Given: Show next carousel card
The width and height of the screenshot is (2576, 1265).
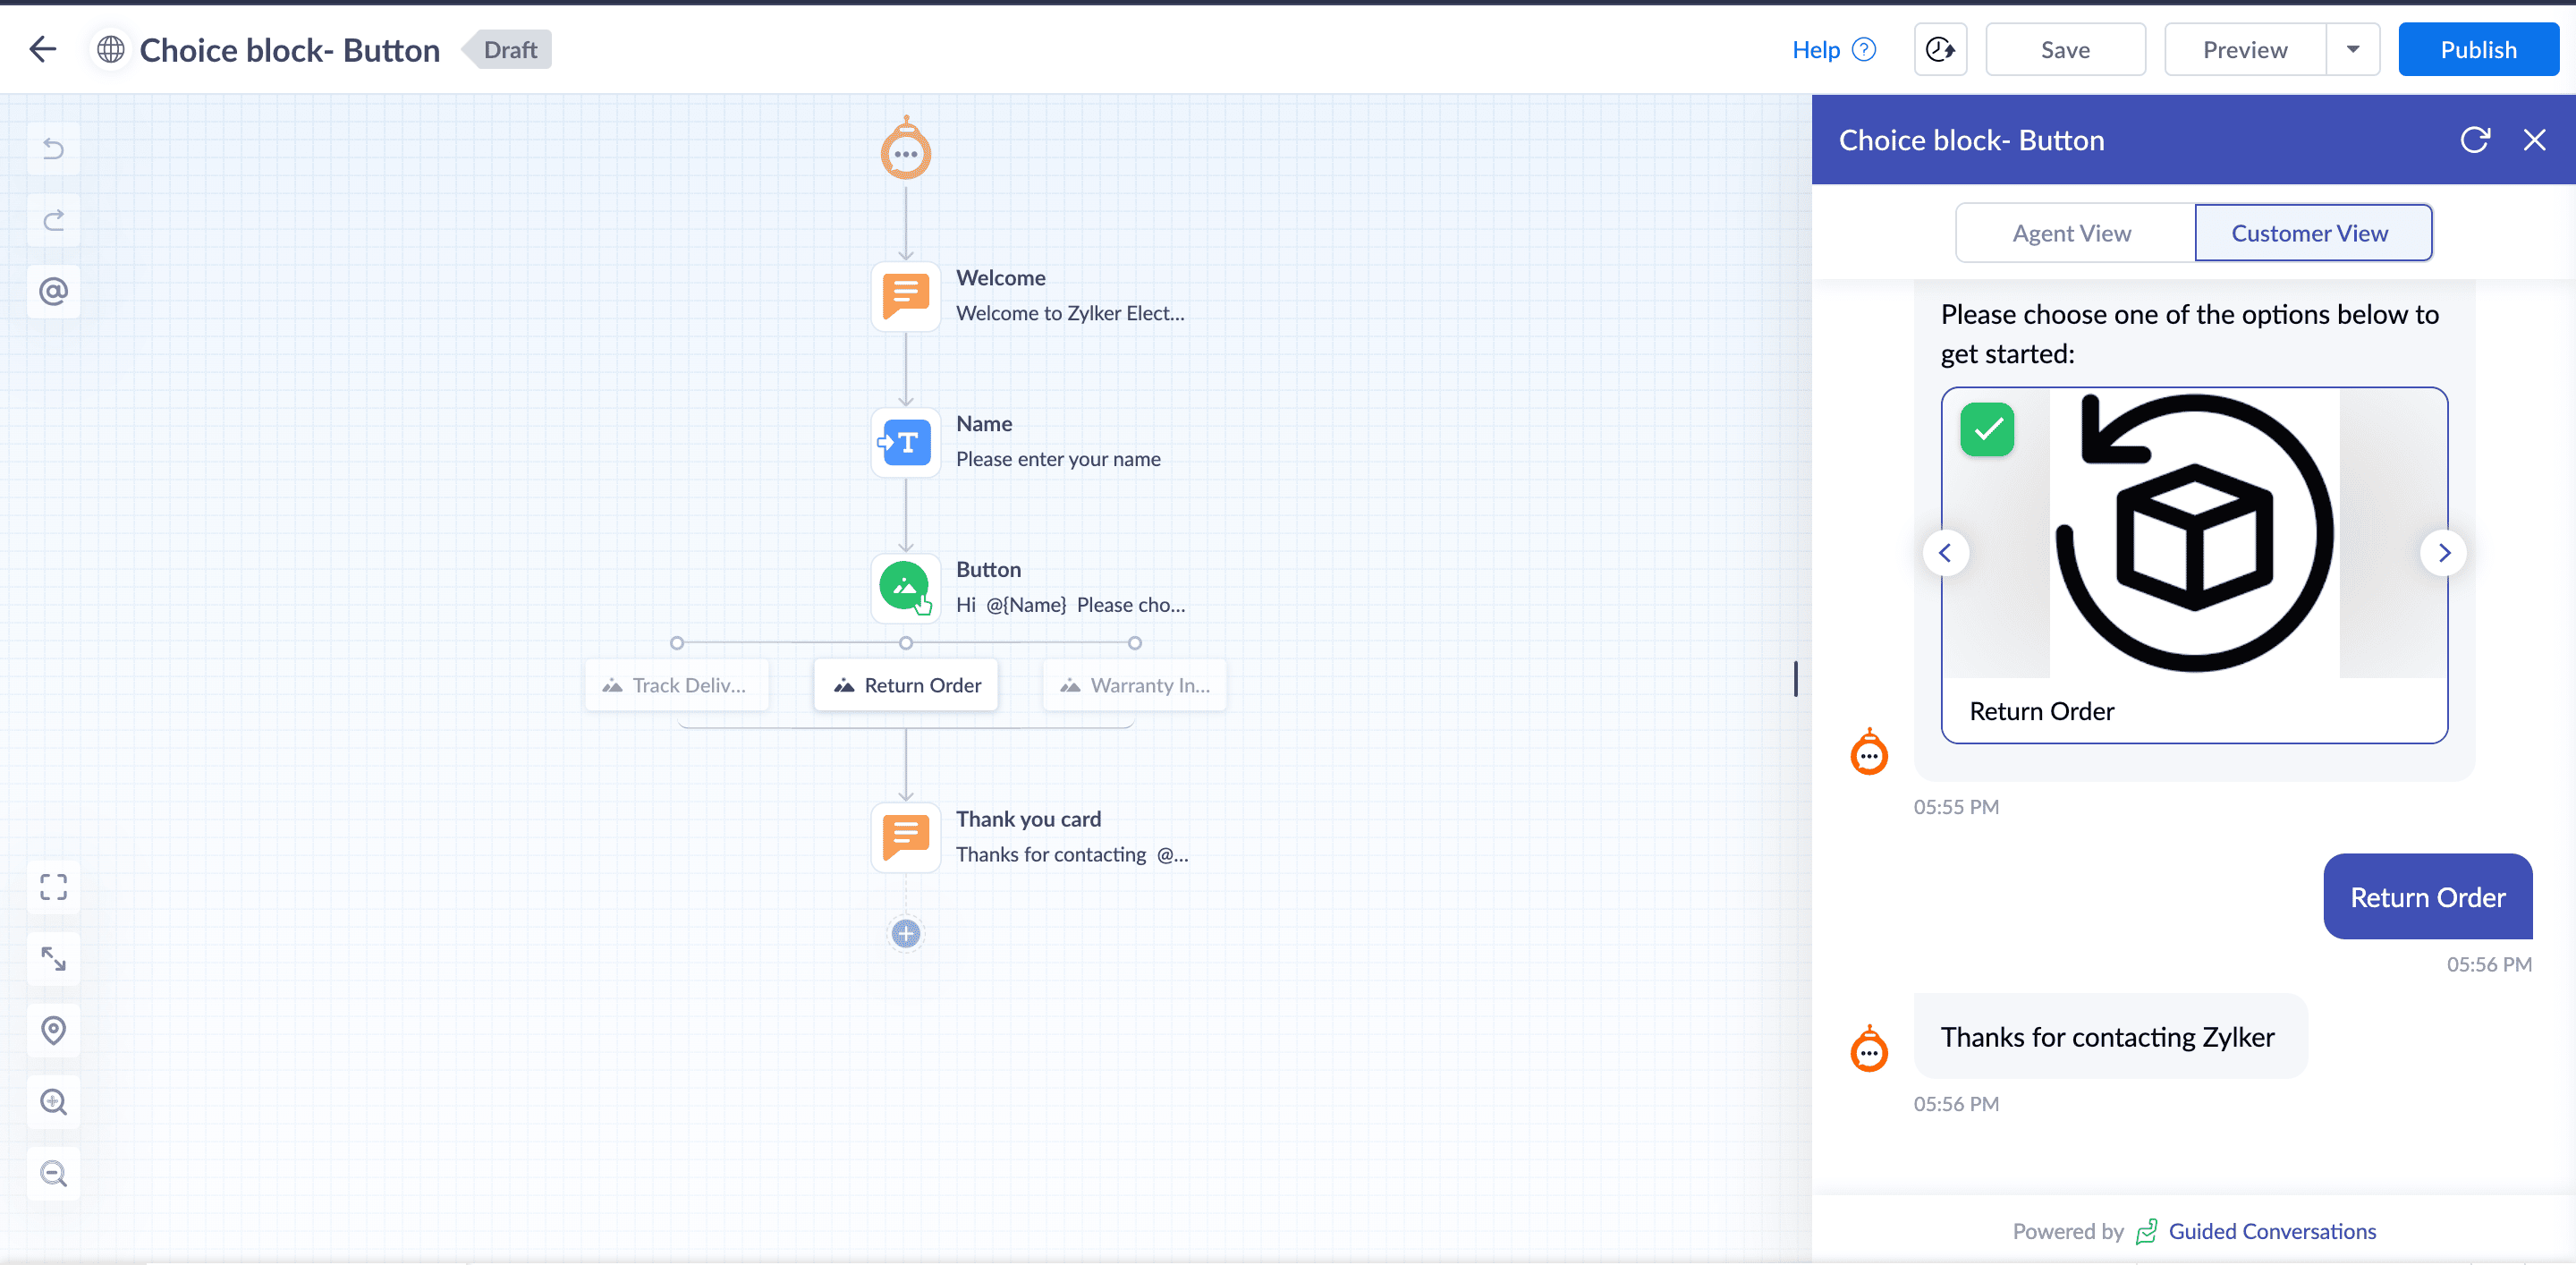Looking at the screenshot, I should click(2444, 553).
